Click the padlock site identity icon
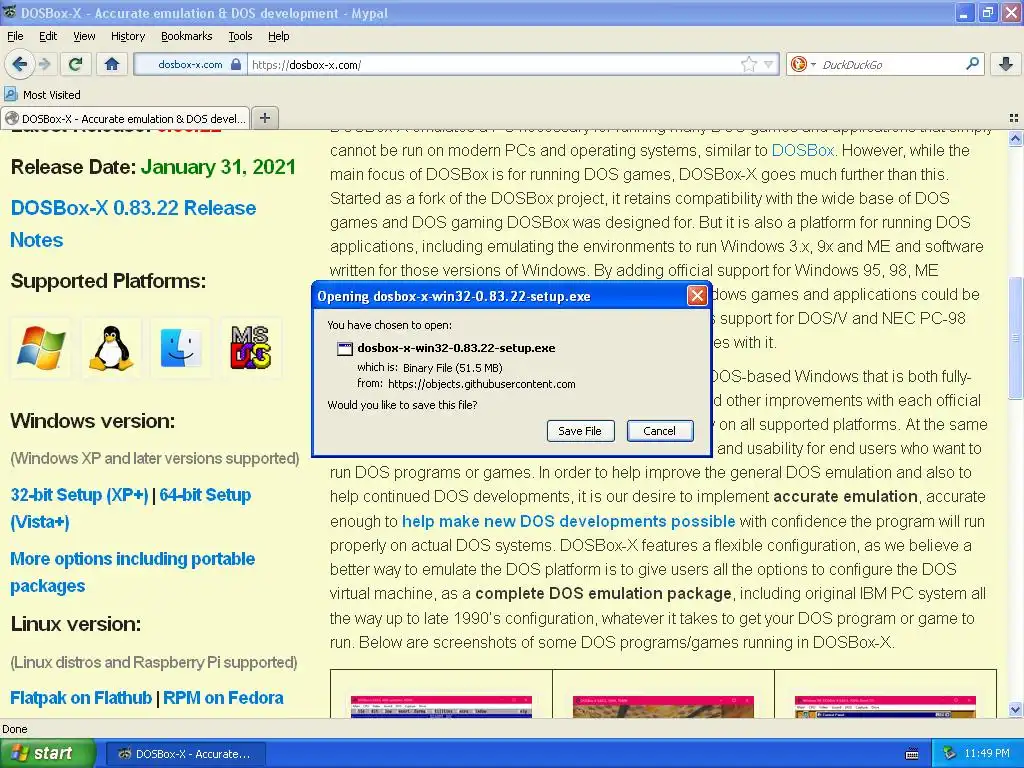The image size is (1024, 768). pyautogui.click(x=236, y=65)
